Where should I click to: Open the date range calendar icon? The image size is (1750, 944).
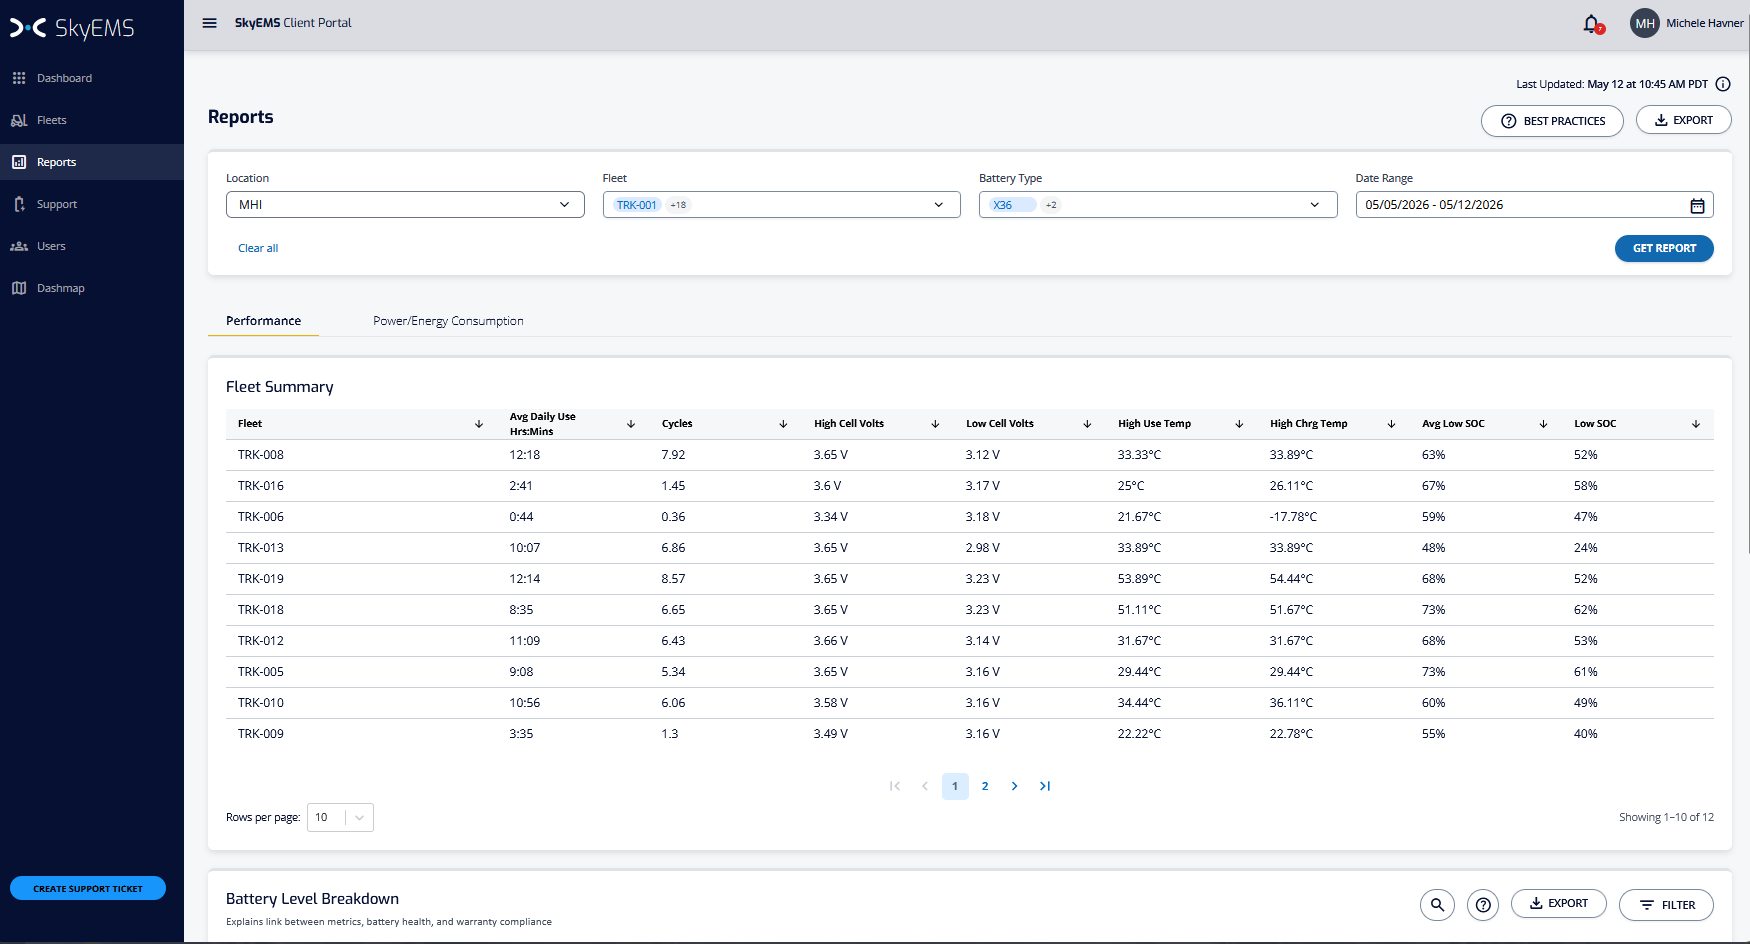tap(1697, 205)
